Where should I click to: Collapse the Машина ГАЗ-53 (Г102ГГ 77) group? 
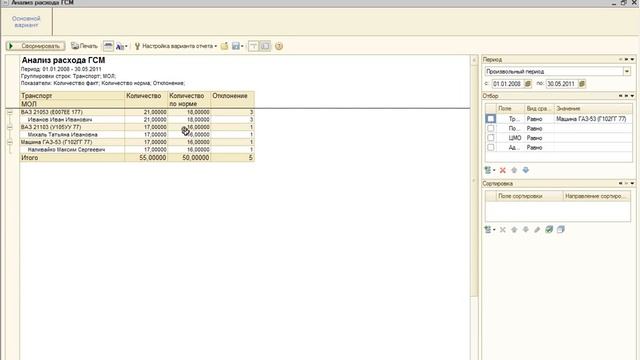click(x=10, y=142)
